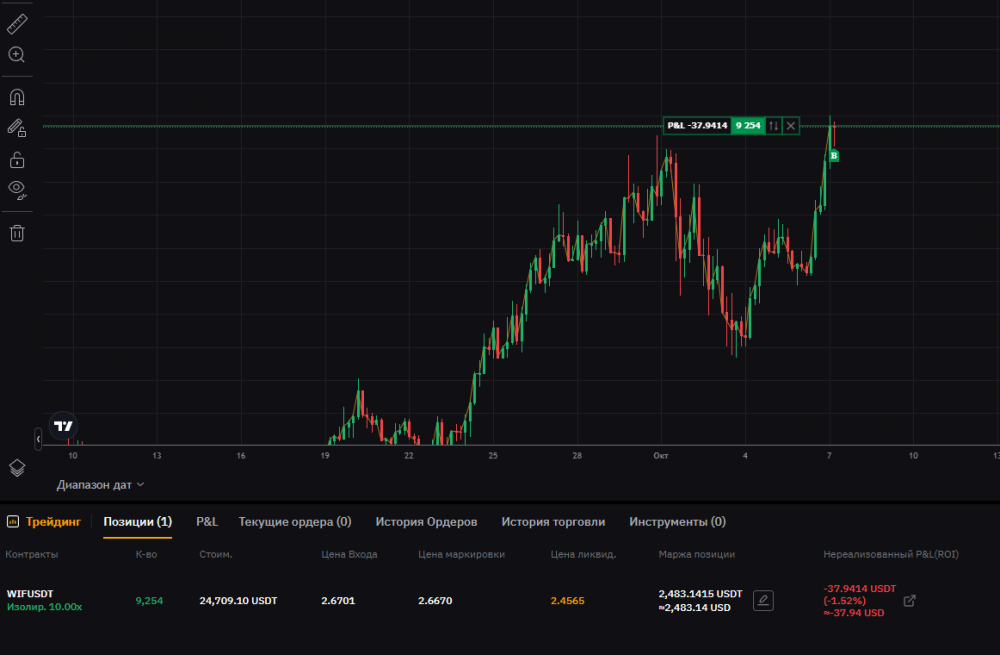
Task: Click the green B buy marker
Action: pos(834,156)
